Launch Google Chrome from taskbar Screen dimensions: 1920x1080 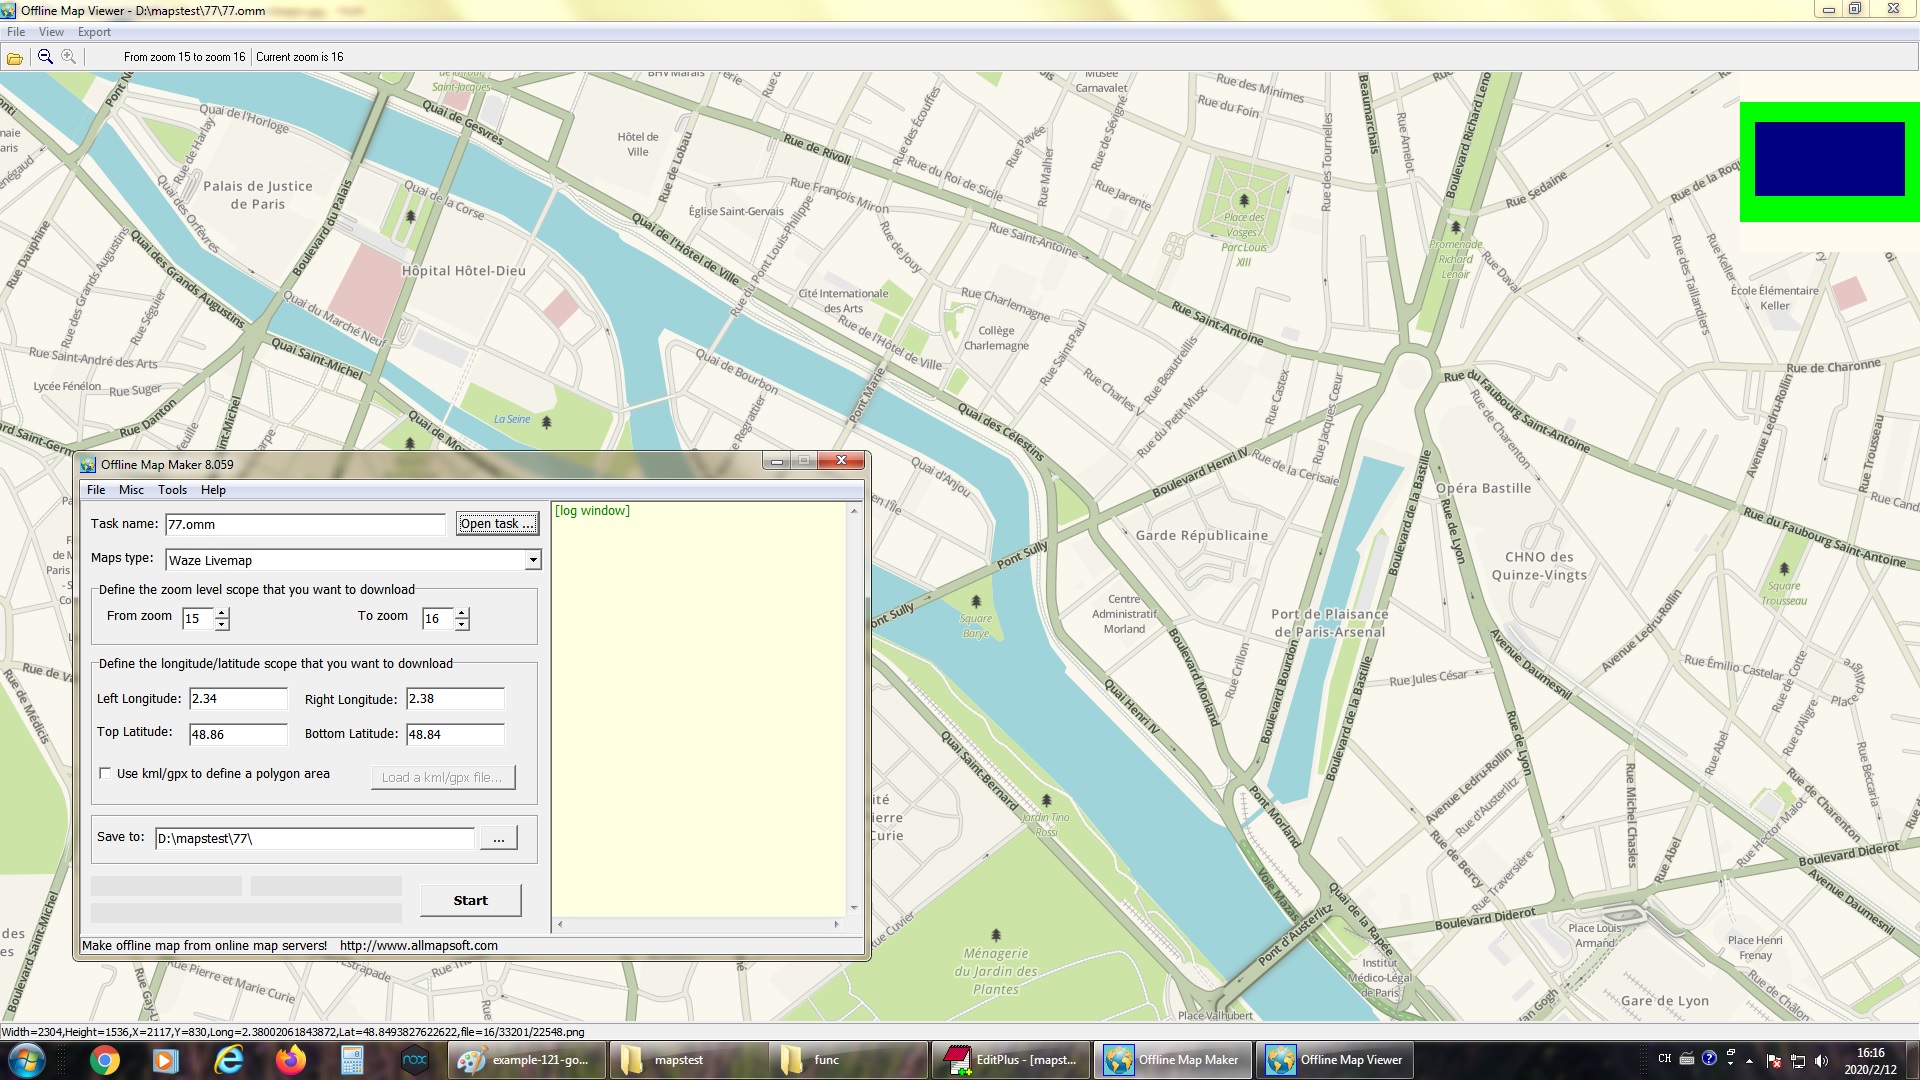[x=104, y=1060]
